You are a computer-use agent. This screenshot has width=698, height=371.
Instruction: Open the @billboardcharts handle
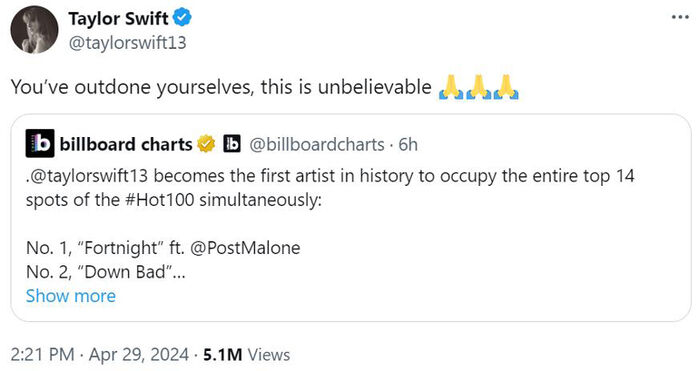(317, 144)
